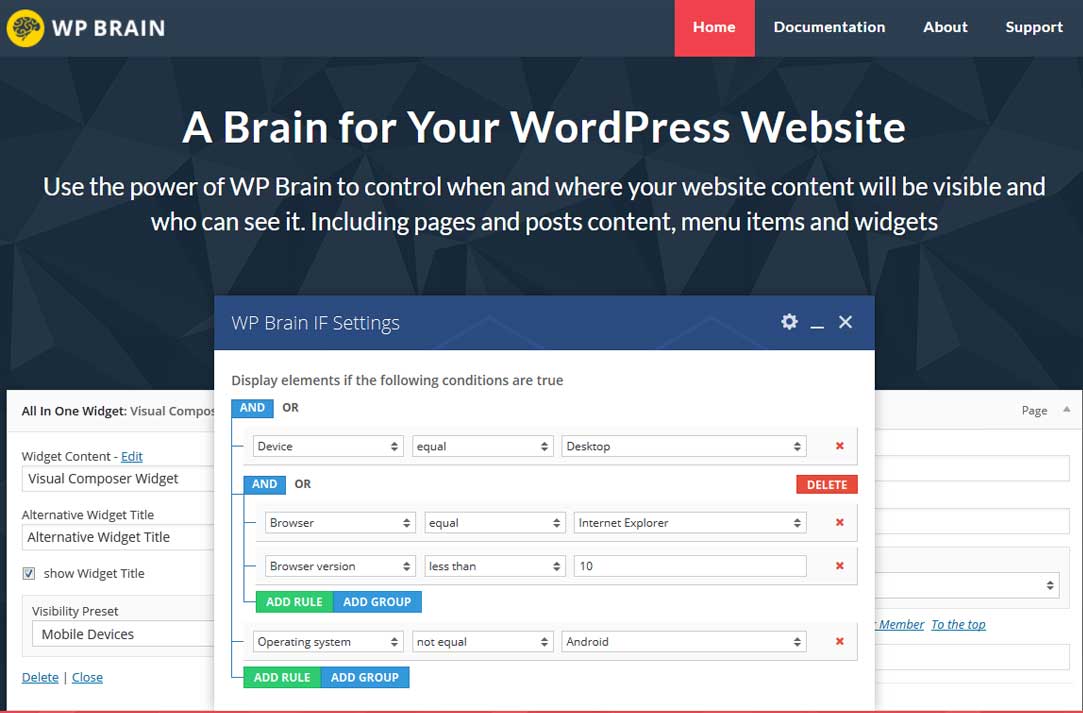Open the Widget Content Edit link

[x=131, y=456]
